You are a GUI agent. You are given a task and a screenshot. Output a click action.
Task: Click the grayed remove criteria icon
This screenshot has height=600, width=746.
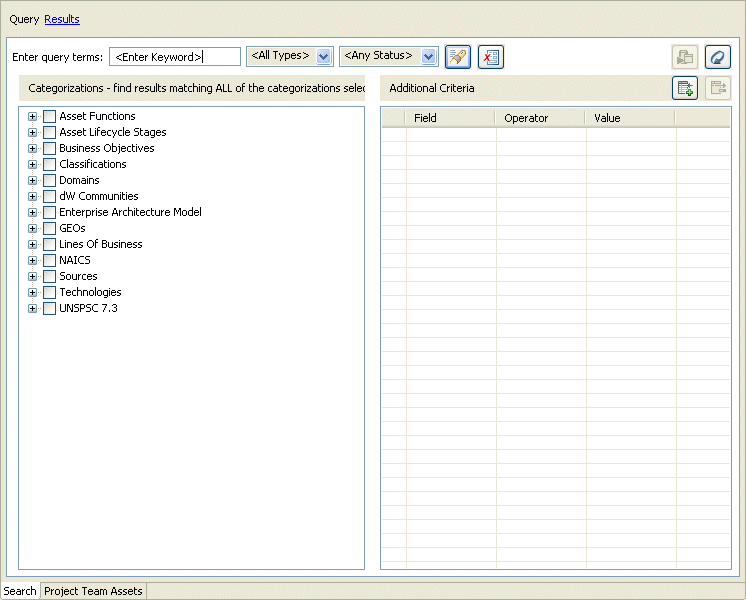pyautogui.click(x=717, y=88)
